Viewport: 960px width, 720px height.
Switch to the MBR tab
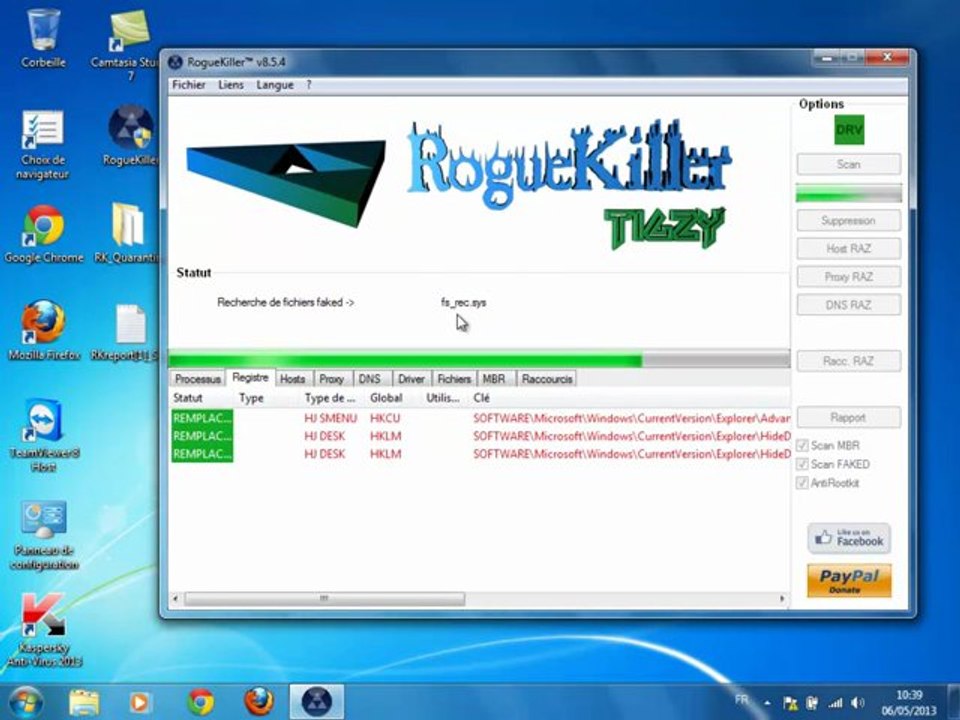(x=494, y=379)
